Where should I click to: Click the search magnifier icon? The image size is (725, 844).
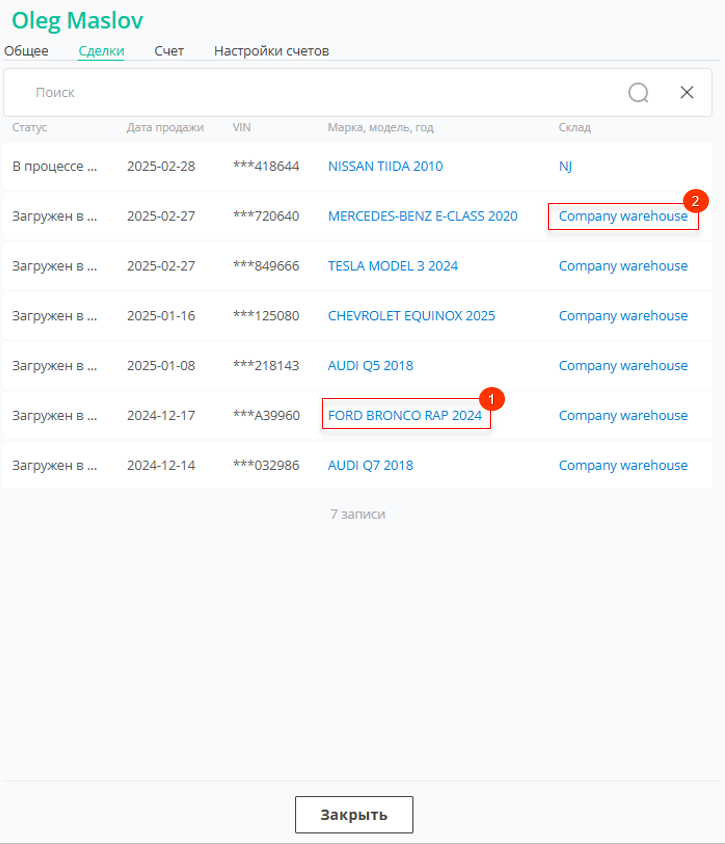[x=638, y=93]
